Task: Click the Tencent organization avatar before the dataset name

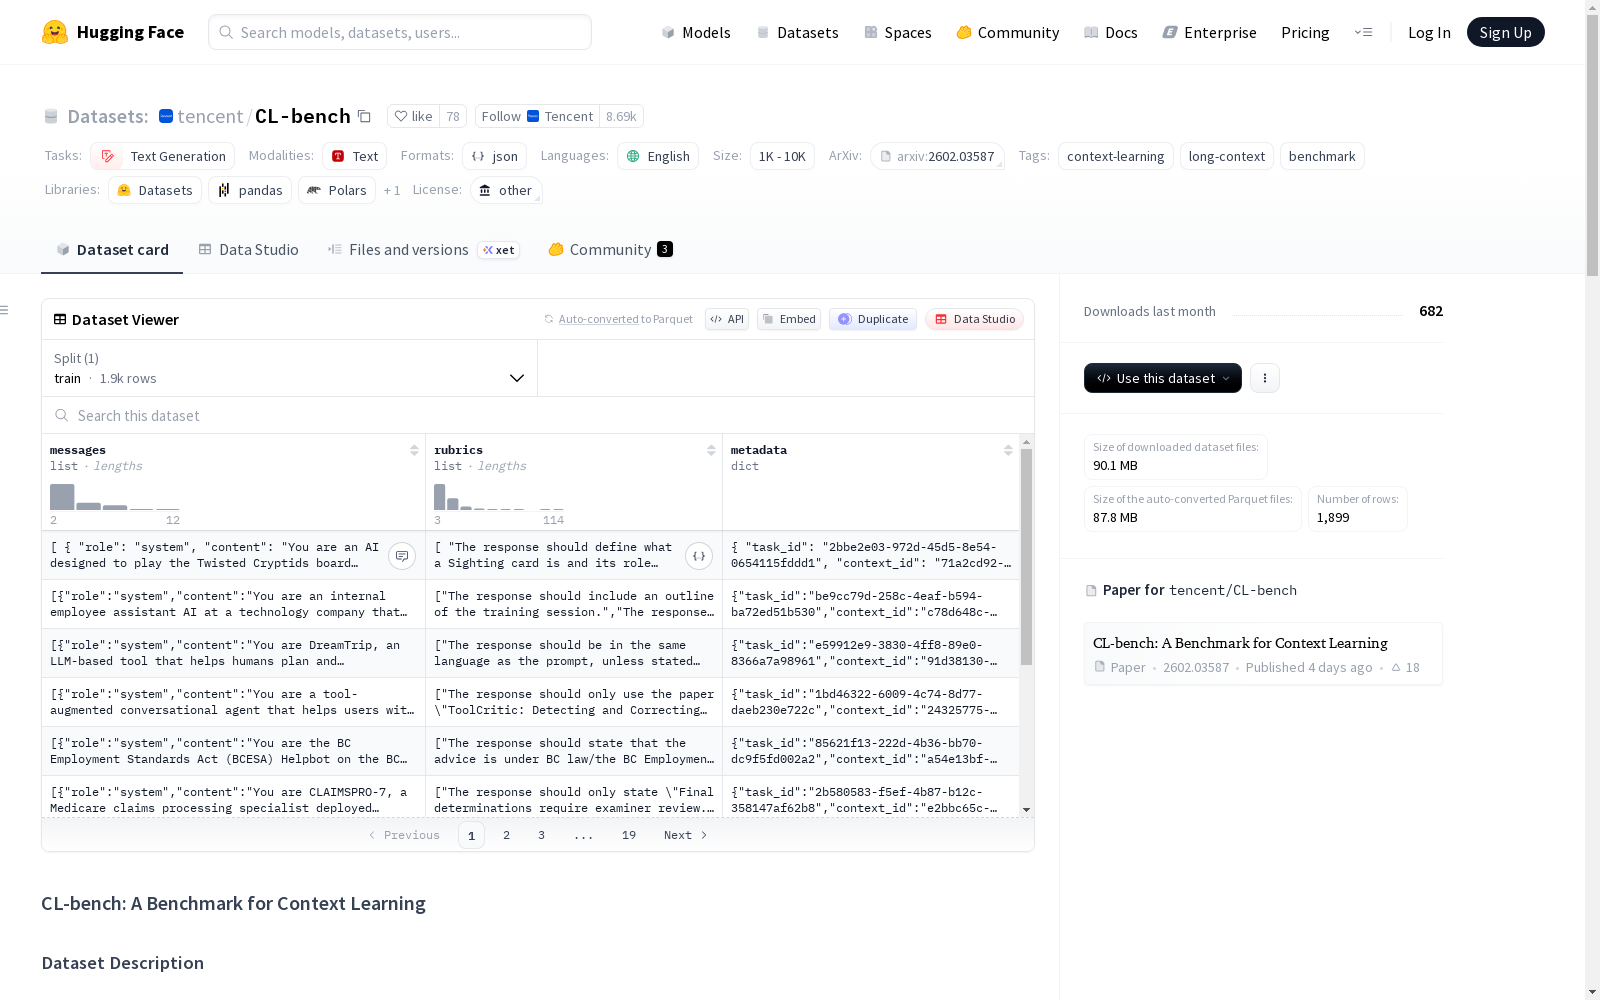Action: point(166,116)
